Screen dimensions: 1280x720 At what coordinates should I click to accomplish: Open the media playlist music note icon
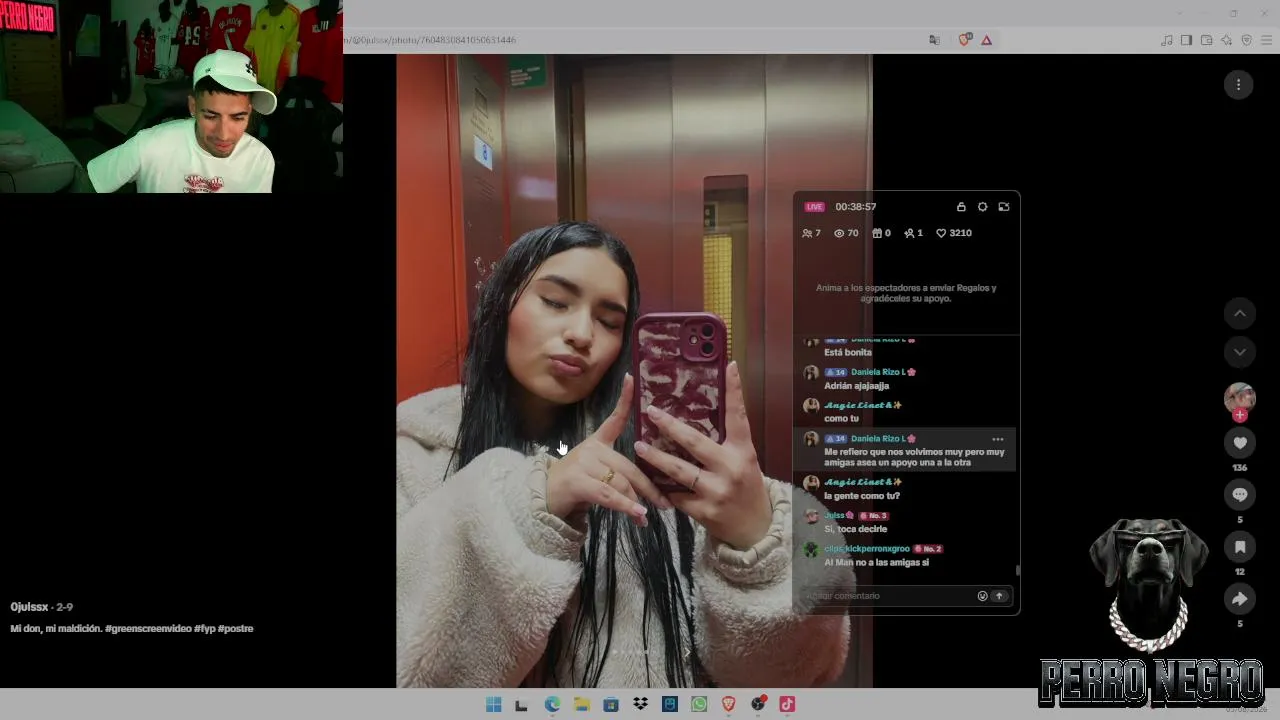(x=1167, y=40)
